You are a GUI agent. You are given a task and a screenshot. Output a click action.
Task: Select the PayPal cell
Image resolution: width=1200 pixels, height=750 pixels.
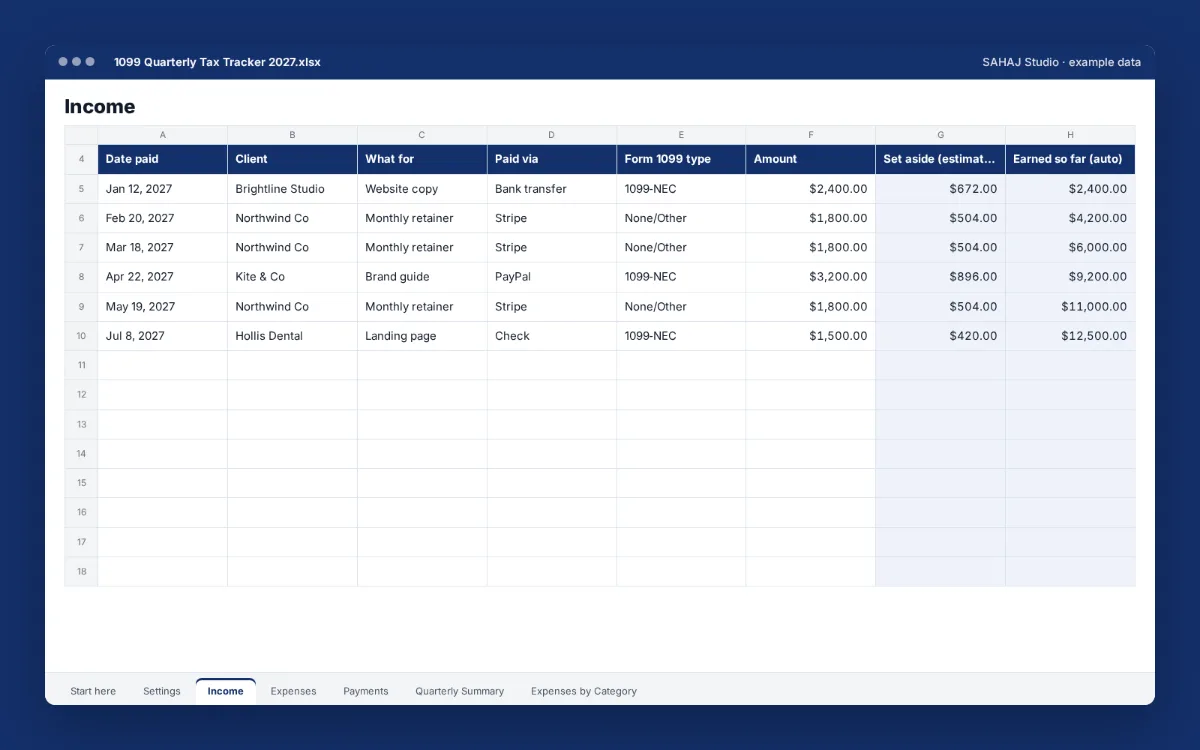pyautogui.click(x=552, y=277)
